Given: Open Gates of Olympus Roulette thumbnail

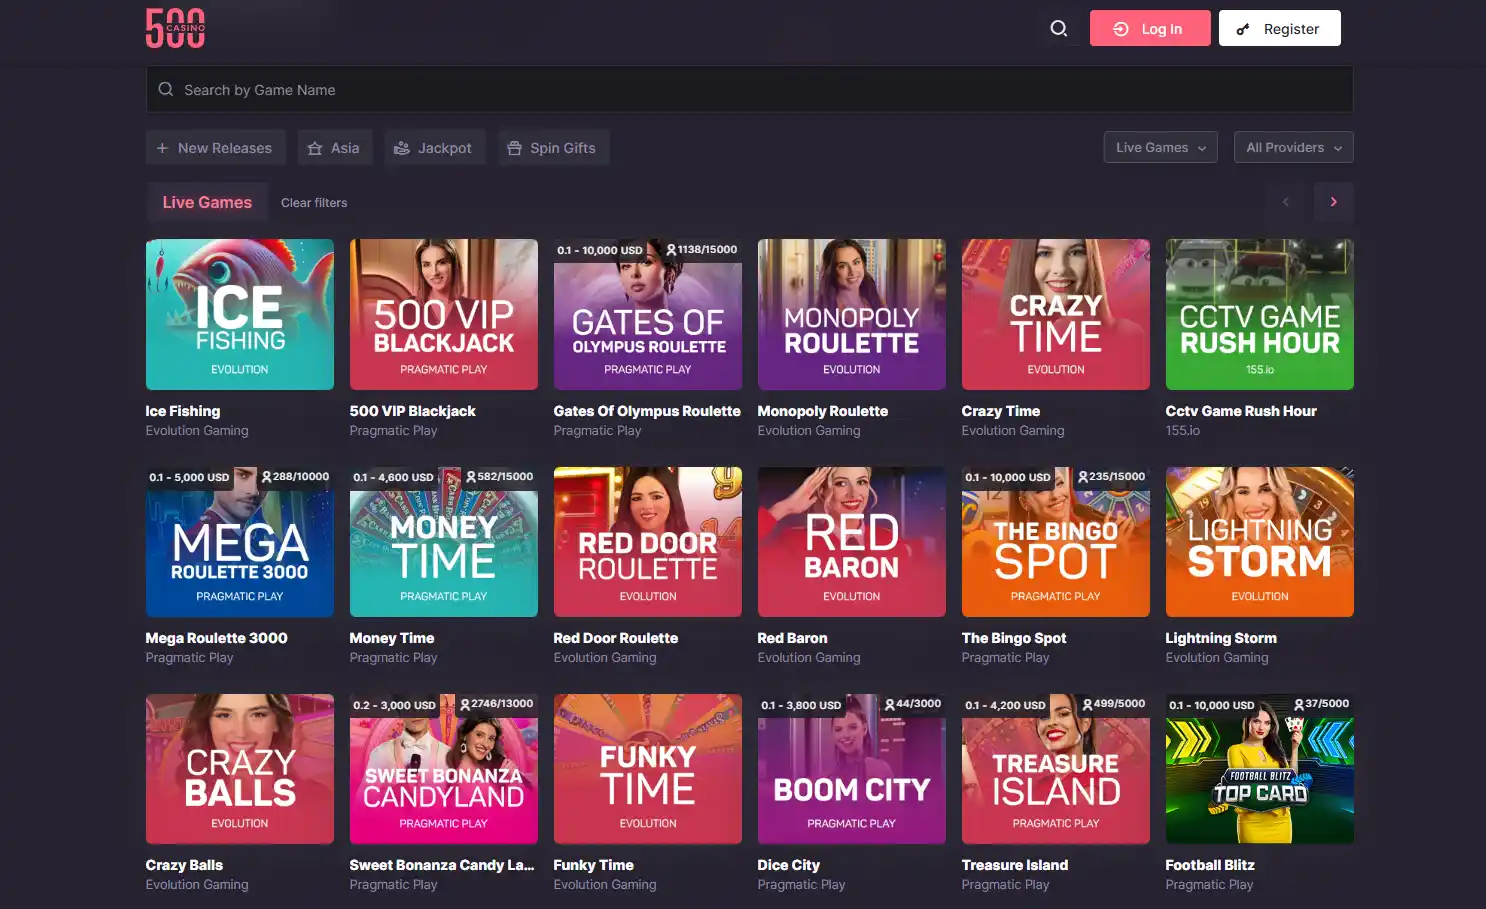Looking at the screenshot, I should 648,314.
